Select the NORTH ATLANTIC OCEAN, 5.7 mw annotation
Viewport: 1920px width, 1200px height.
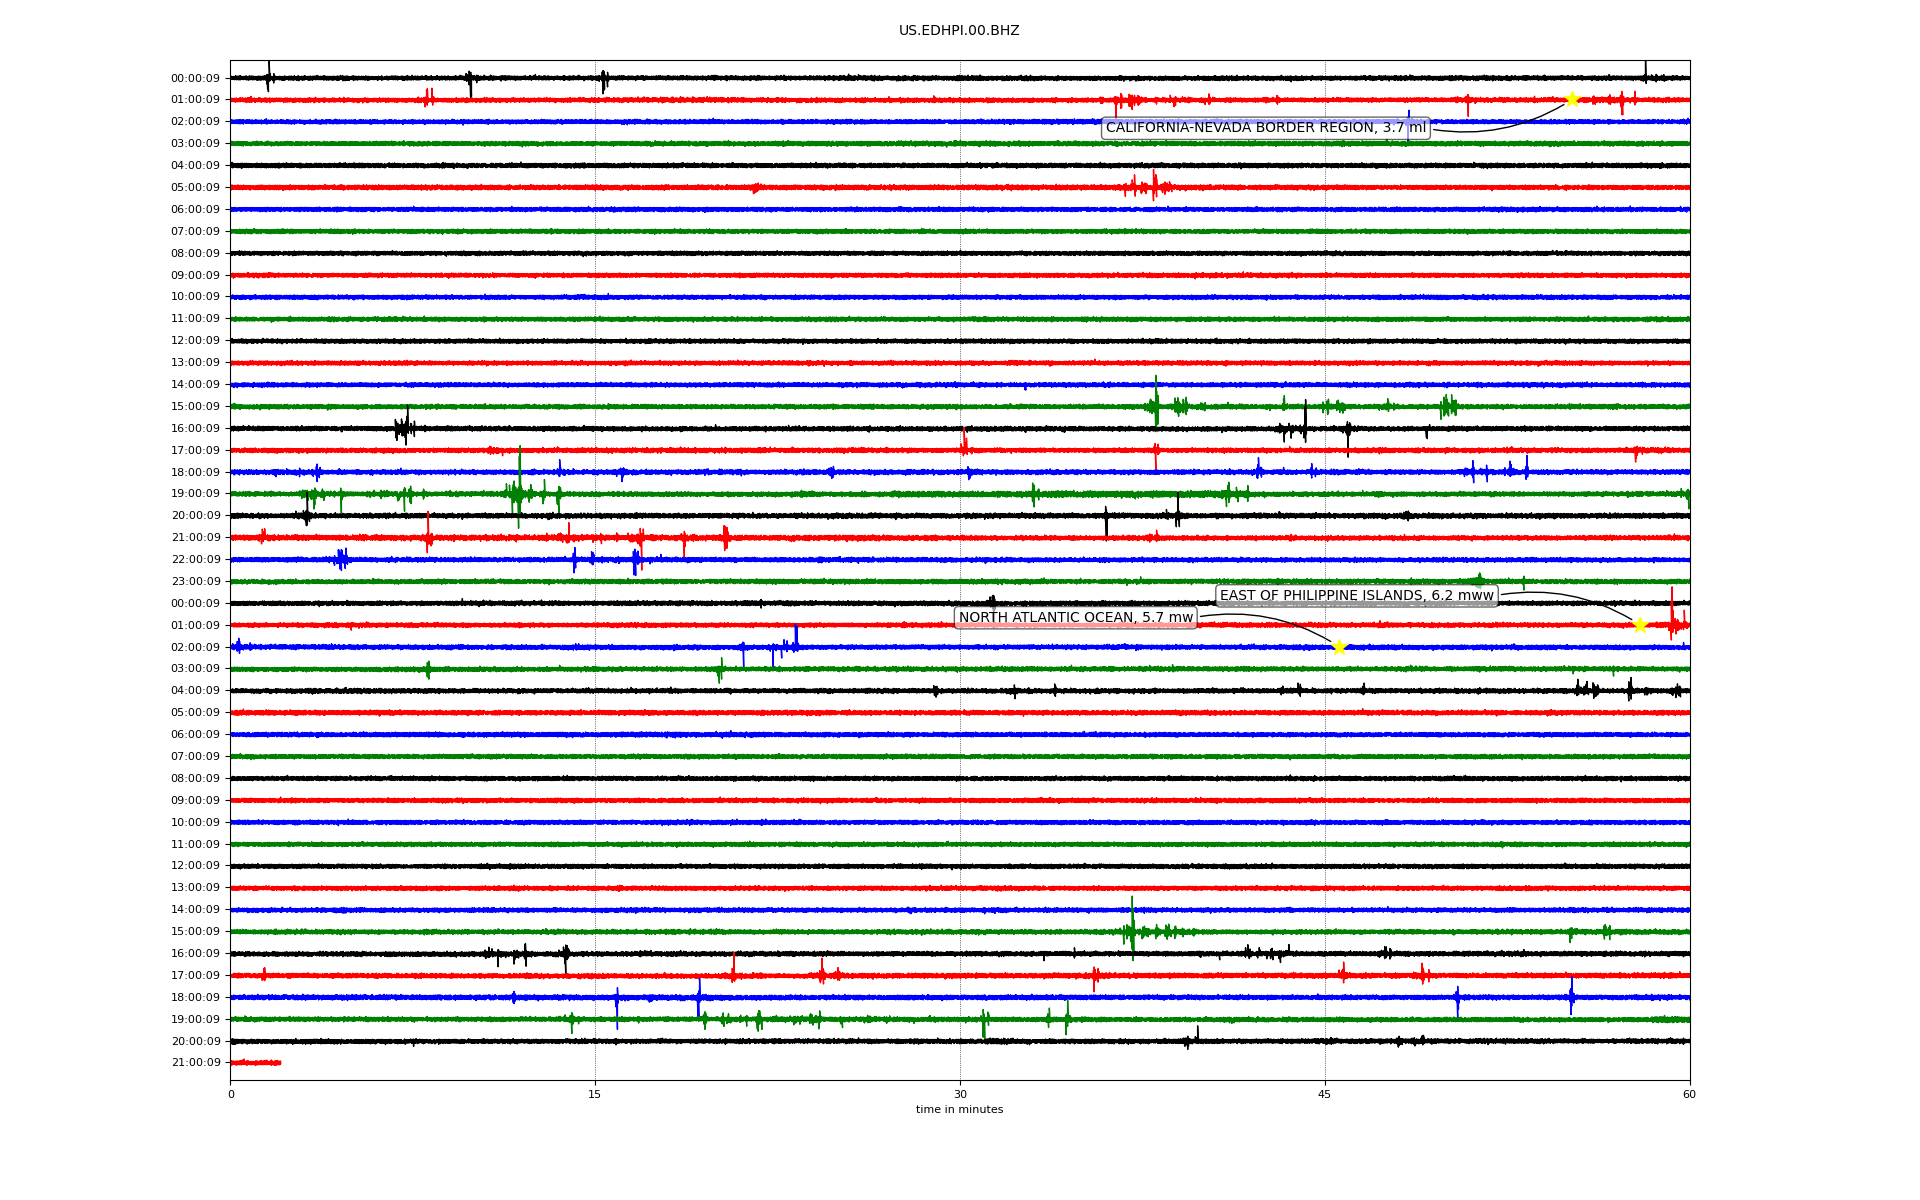(x=1076, y=618)
